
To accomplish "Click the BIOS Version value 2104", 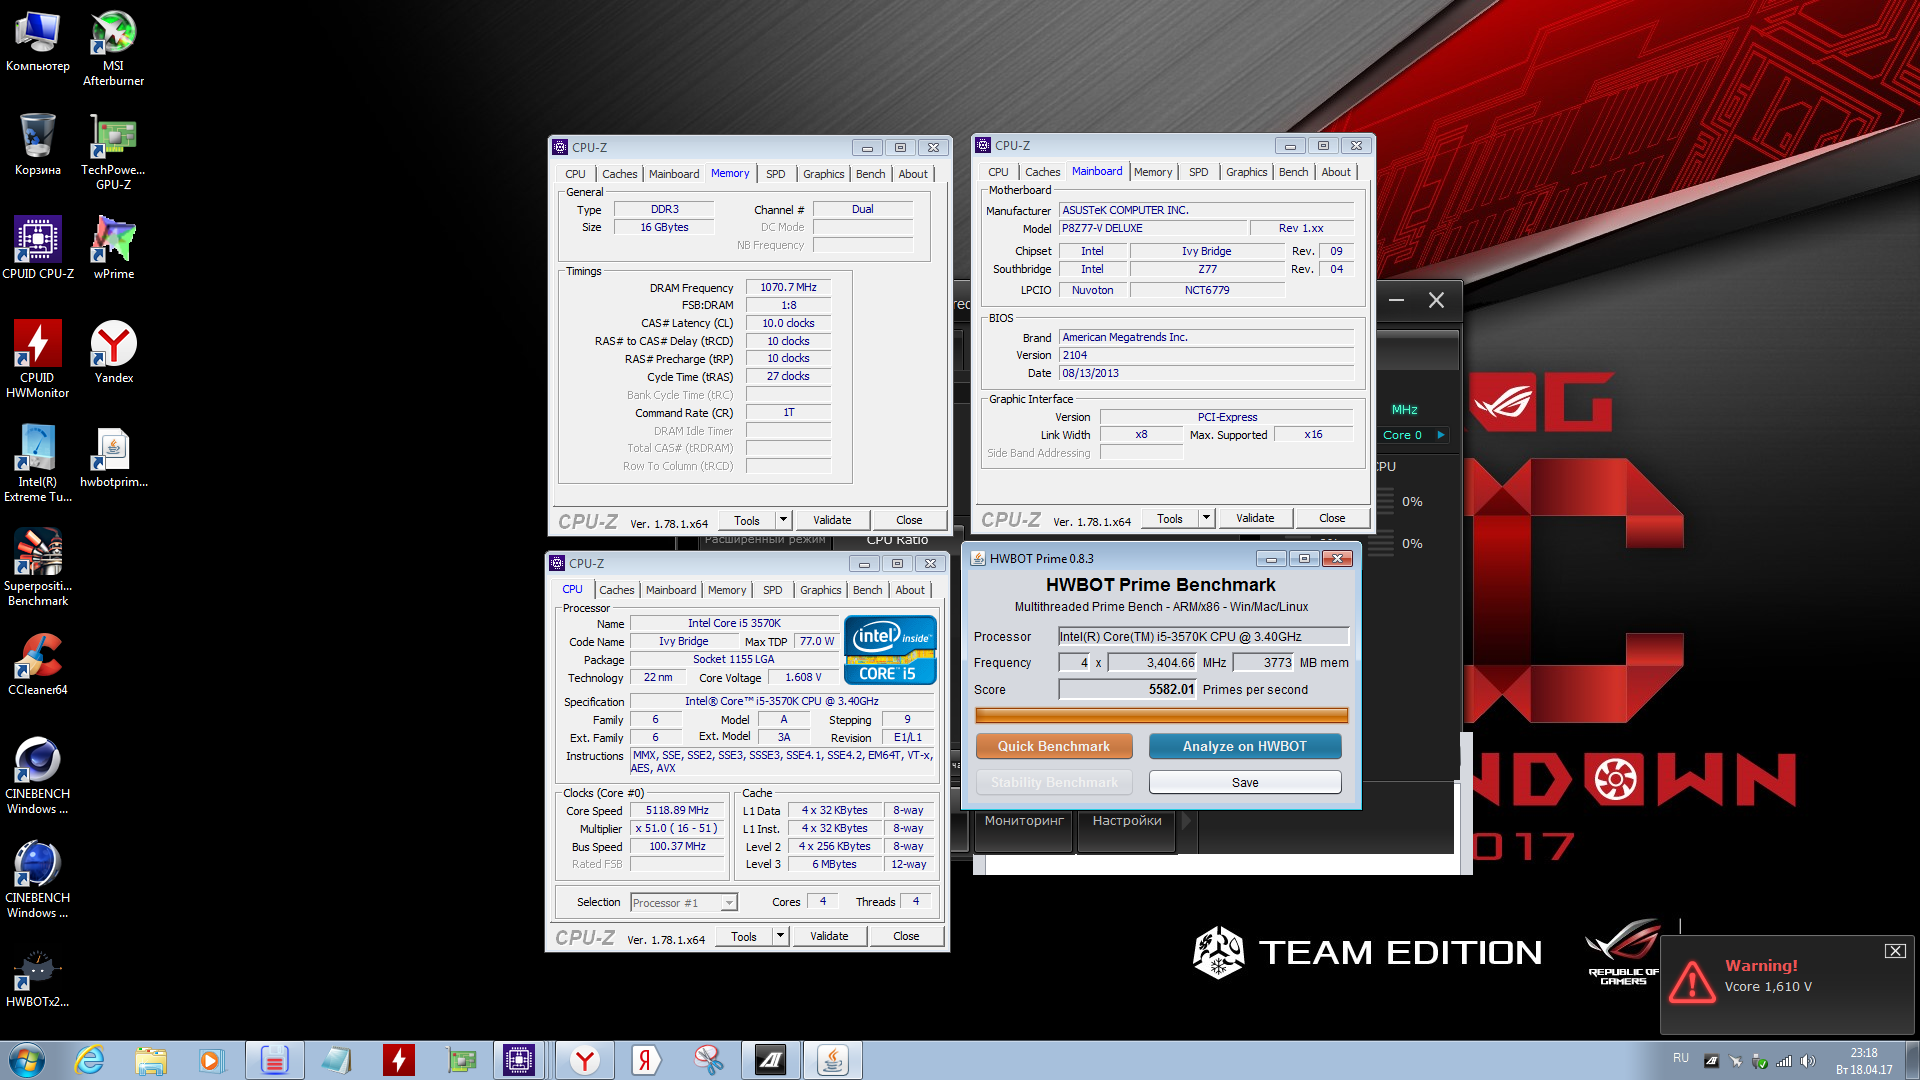I will coord(1206,355).
